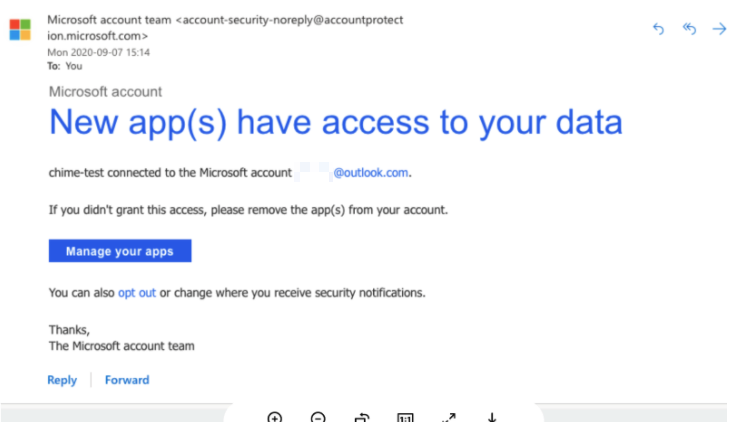This screenshot has height=422, width=737.
Task: Rotate the image with rotate icon
Action: tap(362, 417)
